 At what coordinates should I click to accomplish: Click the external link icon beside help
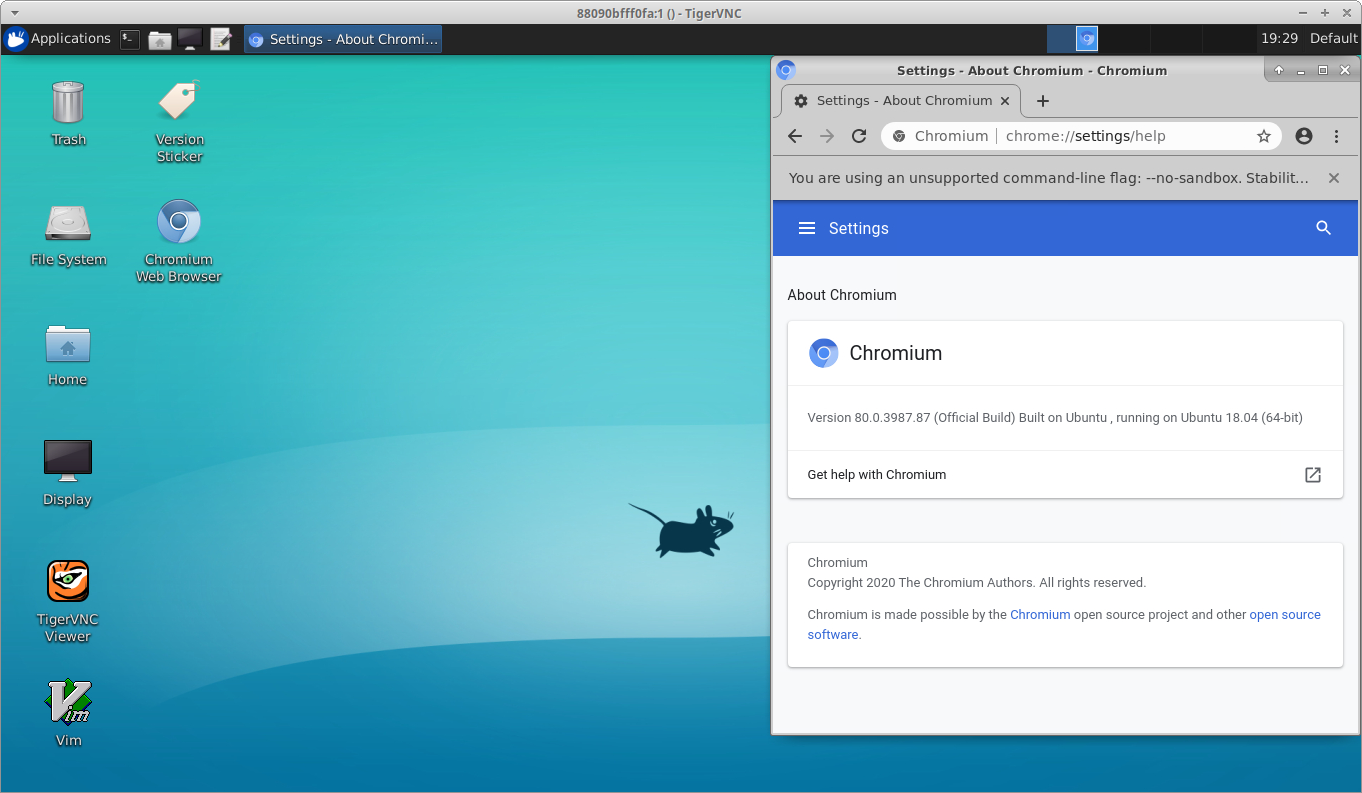point(1313,475)
